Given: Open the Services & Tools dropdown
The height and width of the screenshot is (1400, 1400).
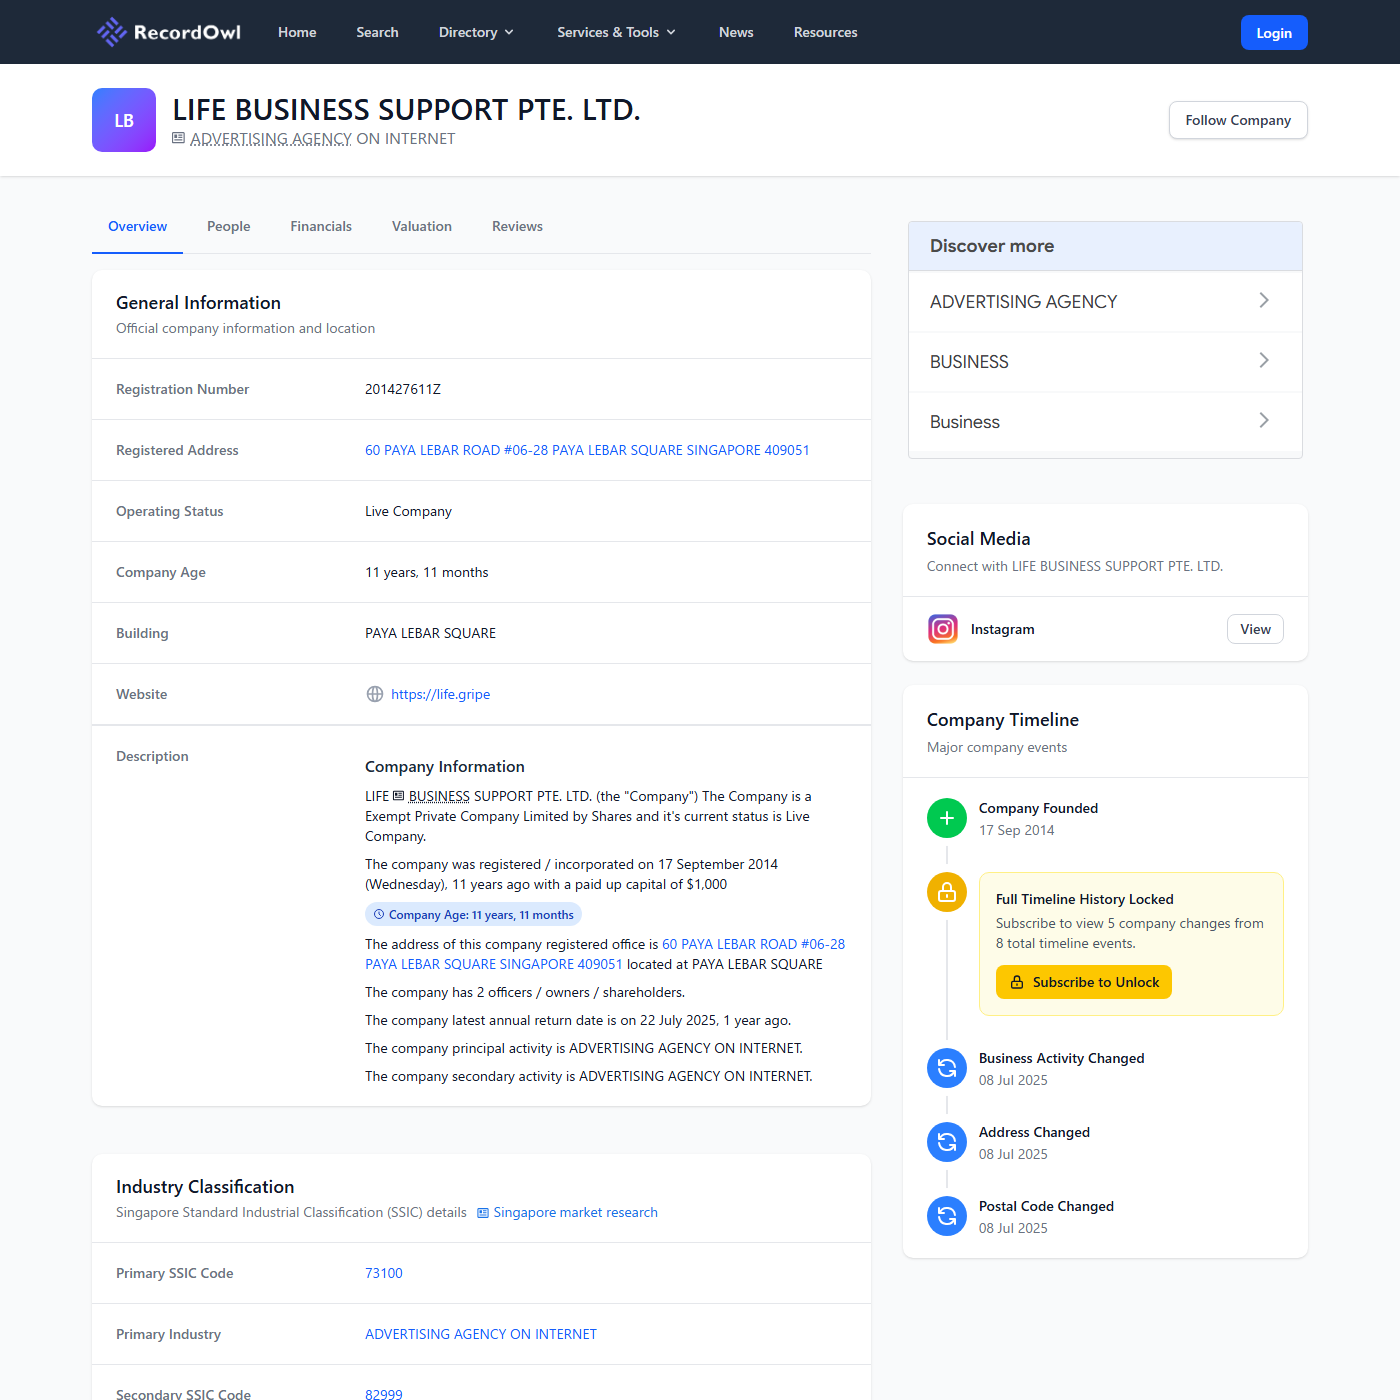Looking at the screenshot, I should click(616, 32).
